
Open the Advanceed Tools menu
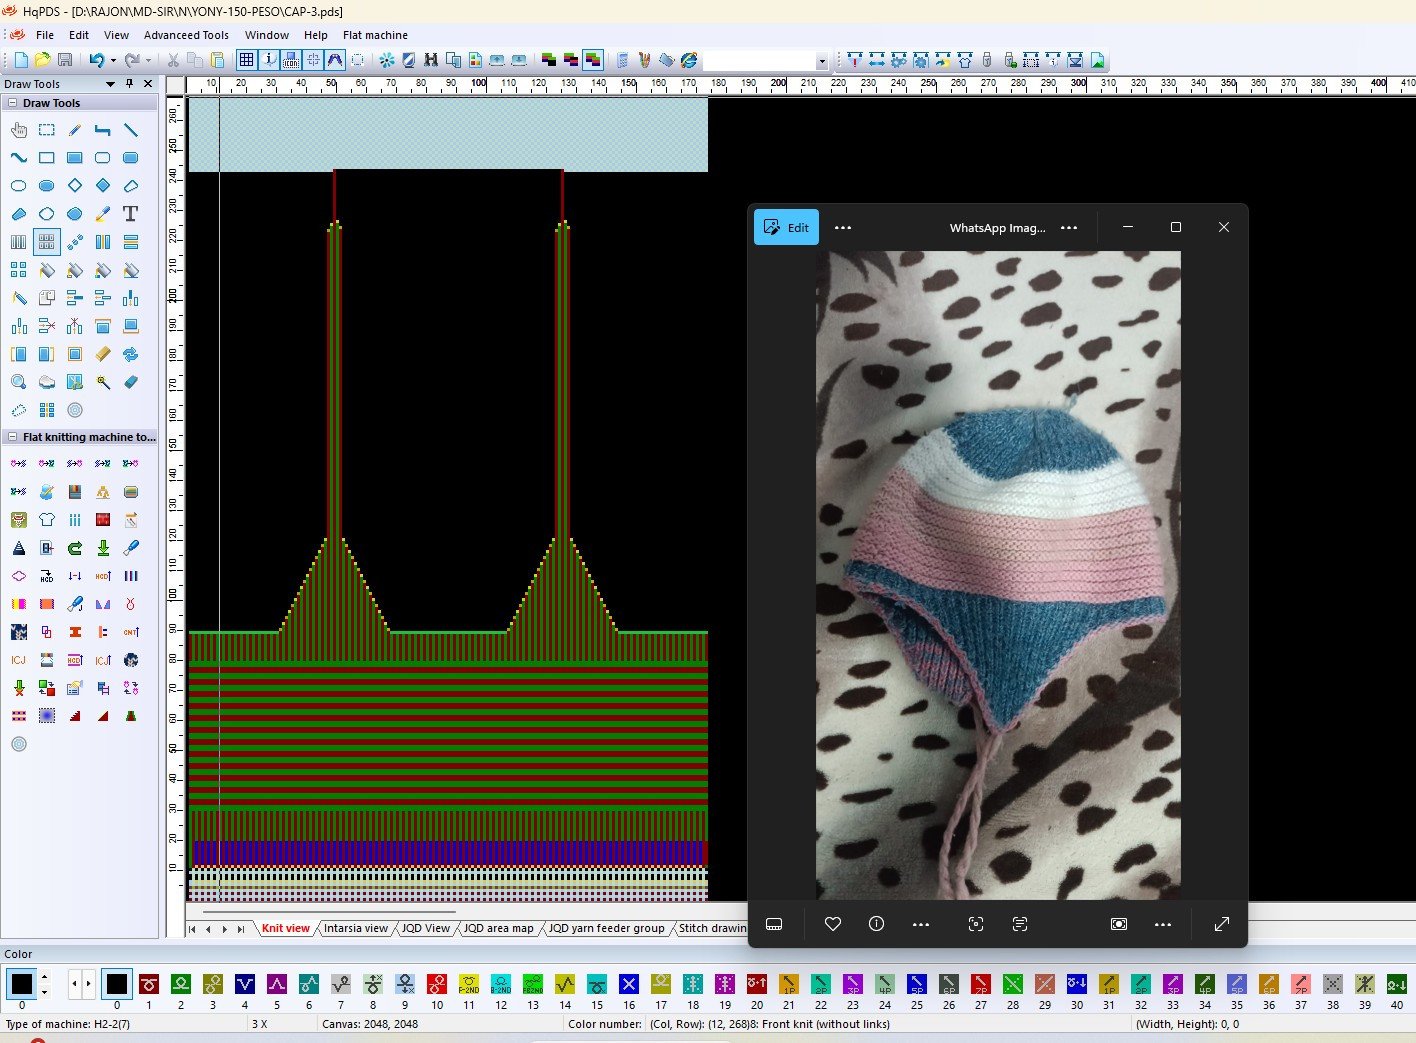[x=186, y=35]
